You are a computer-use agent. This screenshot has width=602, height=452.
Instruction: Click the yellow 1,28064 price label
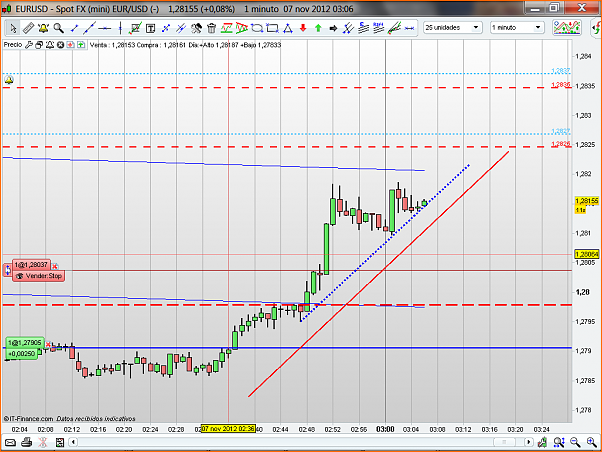point(587,254)
